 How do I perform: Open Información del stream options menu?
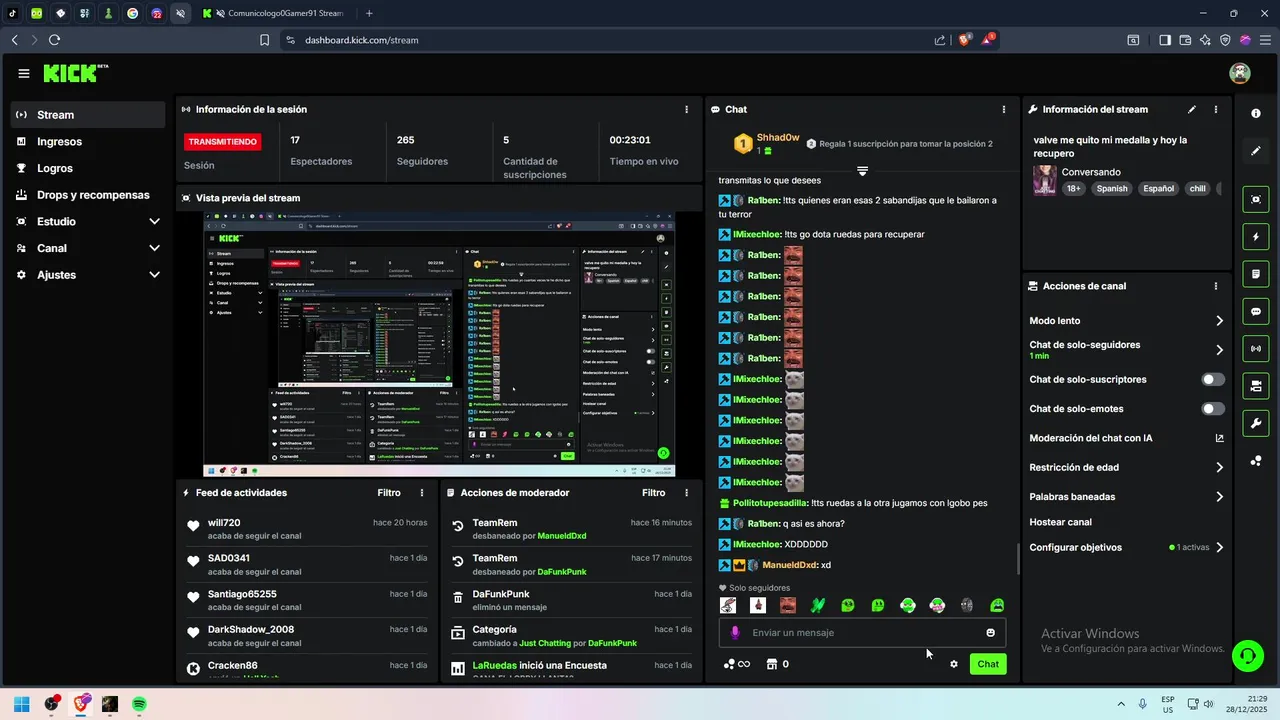pos(1216,109)
